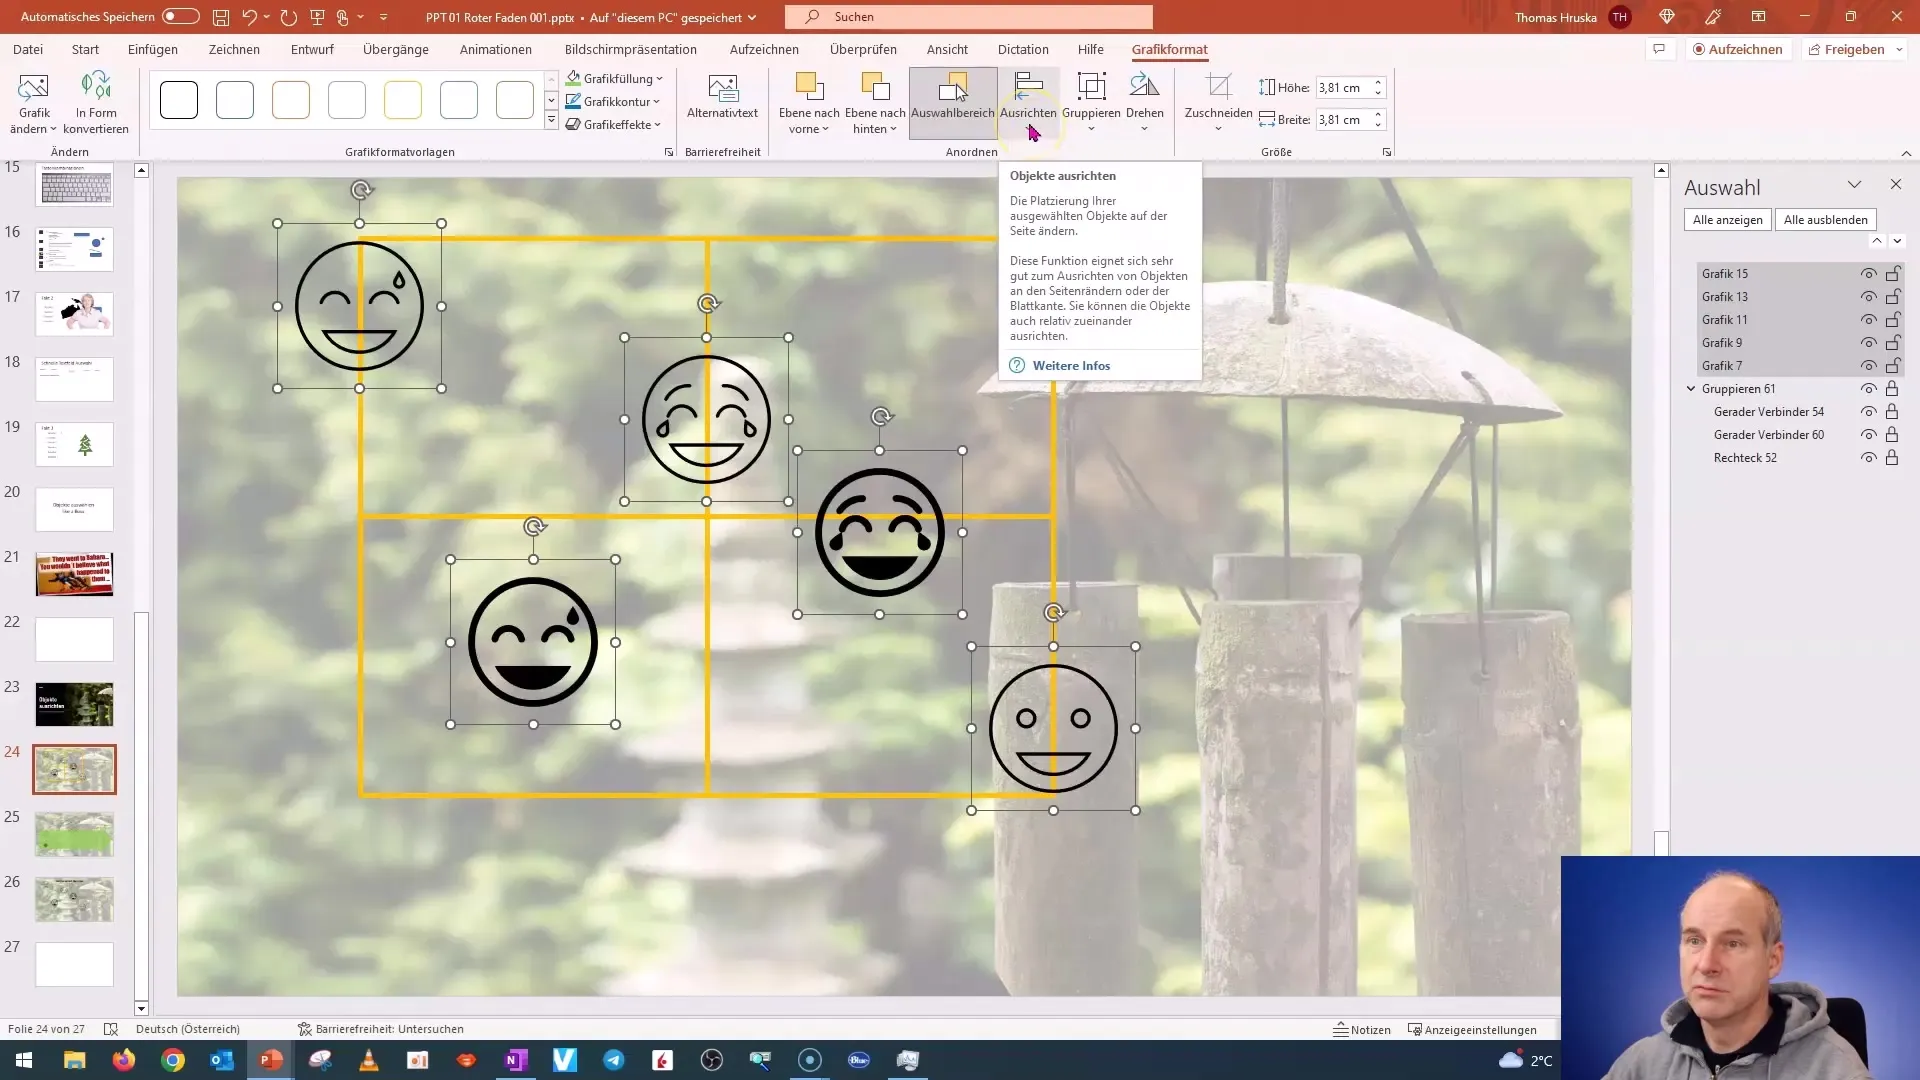Click Alle anzeigen button
Viewport: 1920px width, 1080px height.
[1728, 220]
